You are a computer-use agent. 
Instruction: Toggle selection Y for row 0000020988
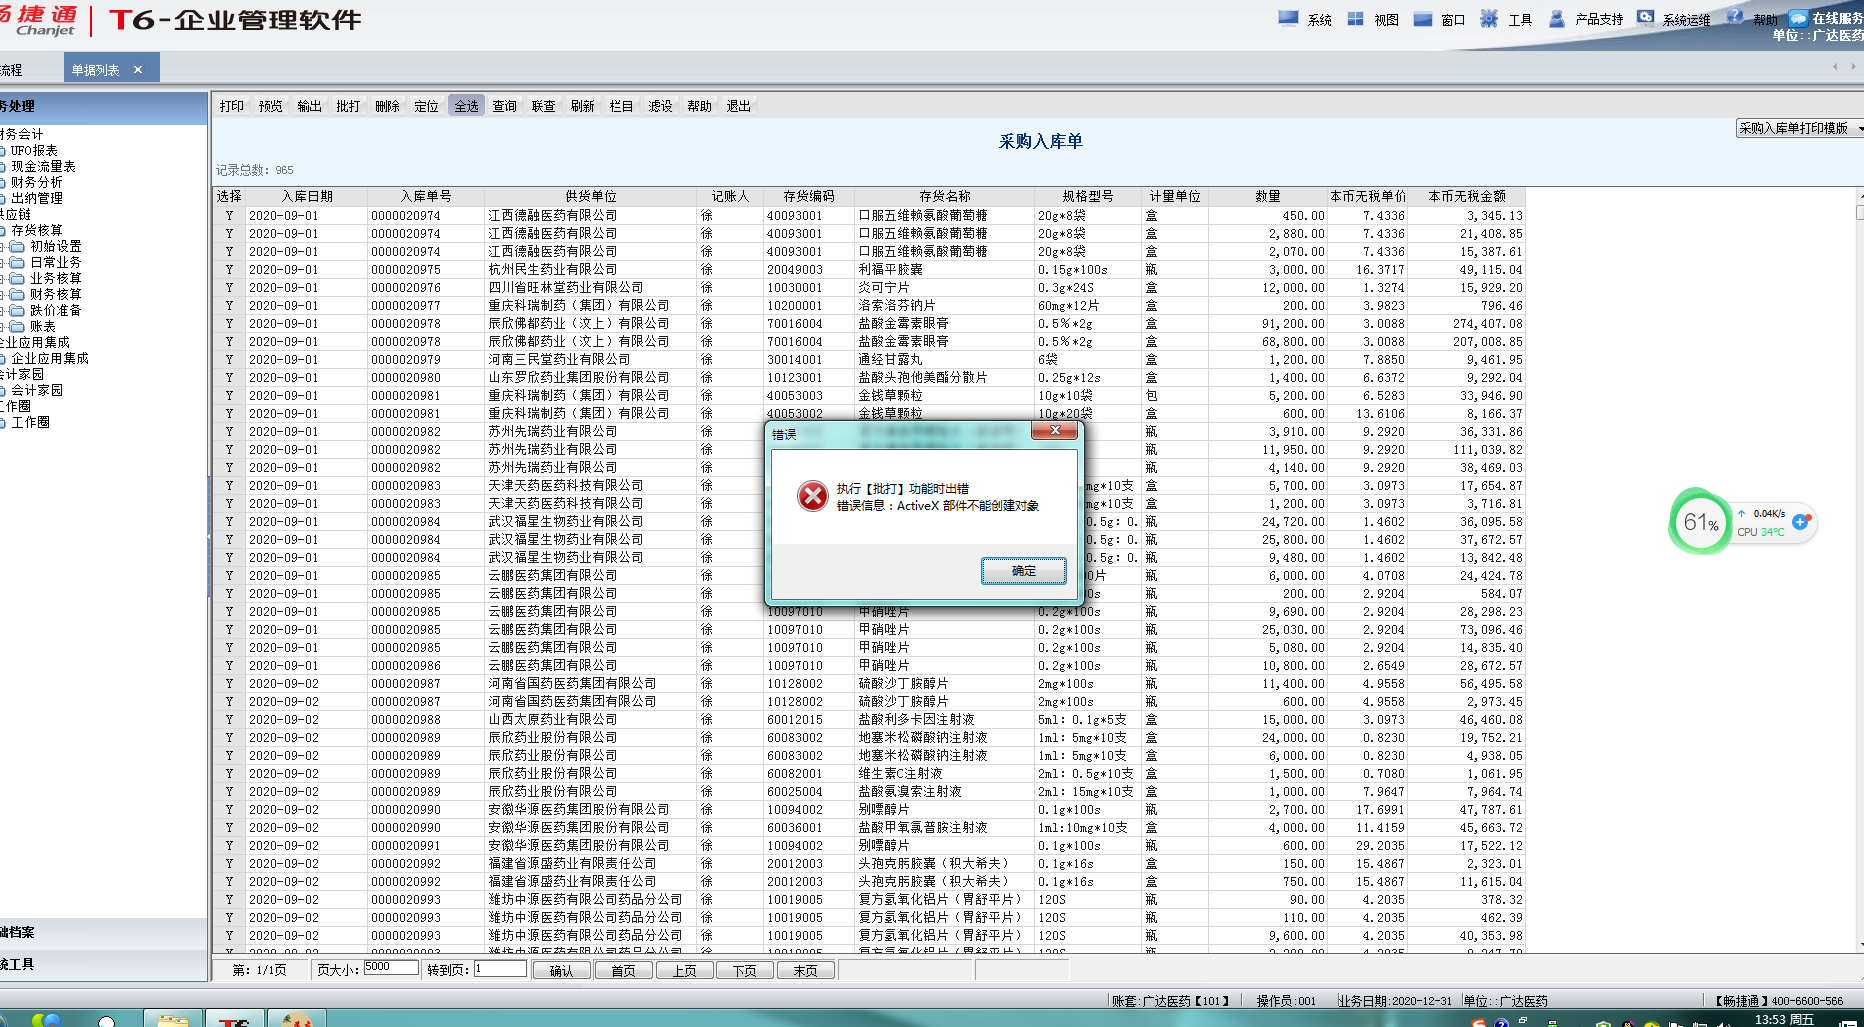(x=229, y=719)
